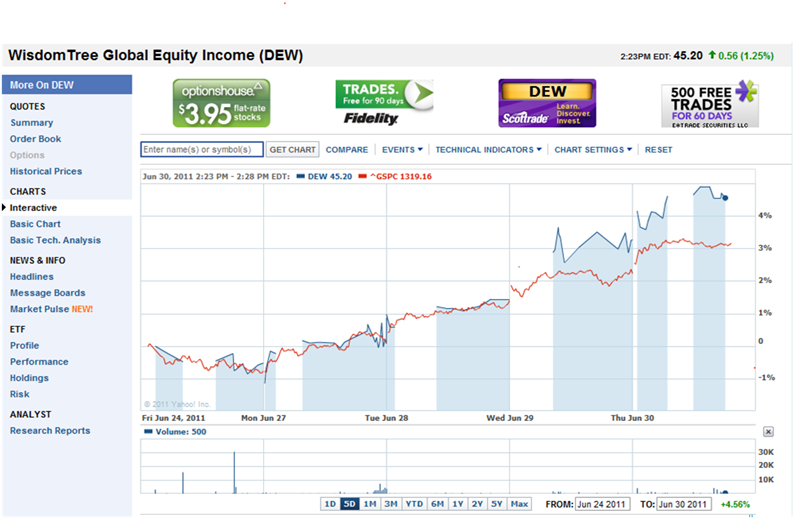Select the 1M time range
The width and height of the screenshot is (800, 519).
click(x=370, y=504)
